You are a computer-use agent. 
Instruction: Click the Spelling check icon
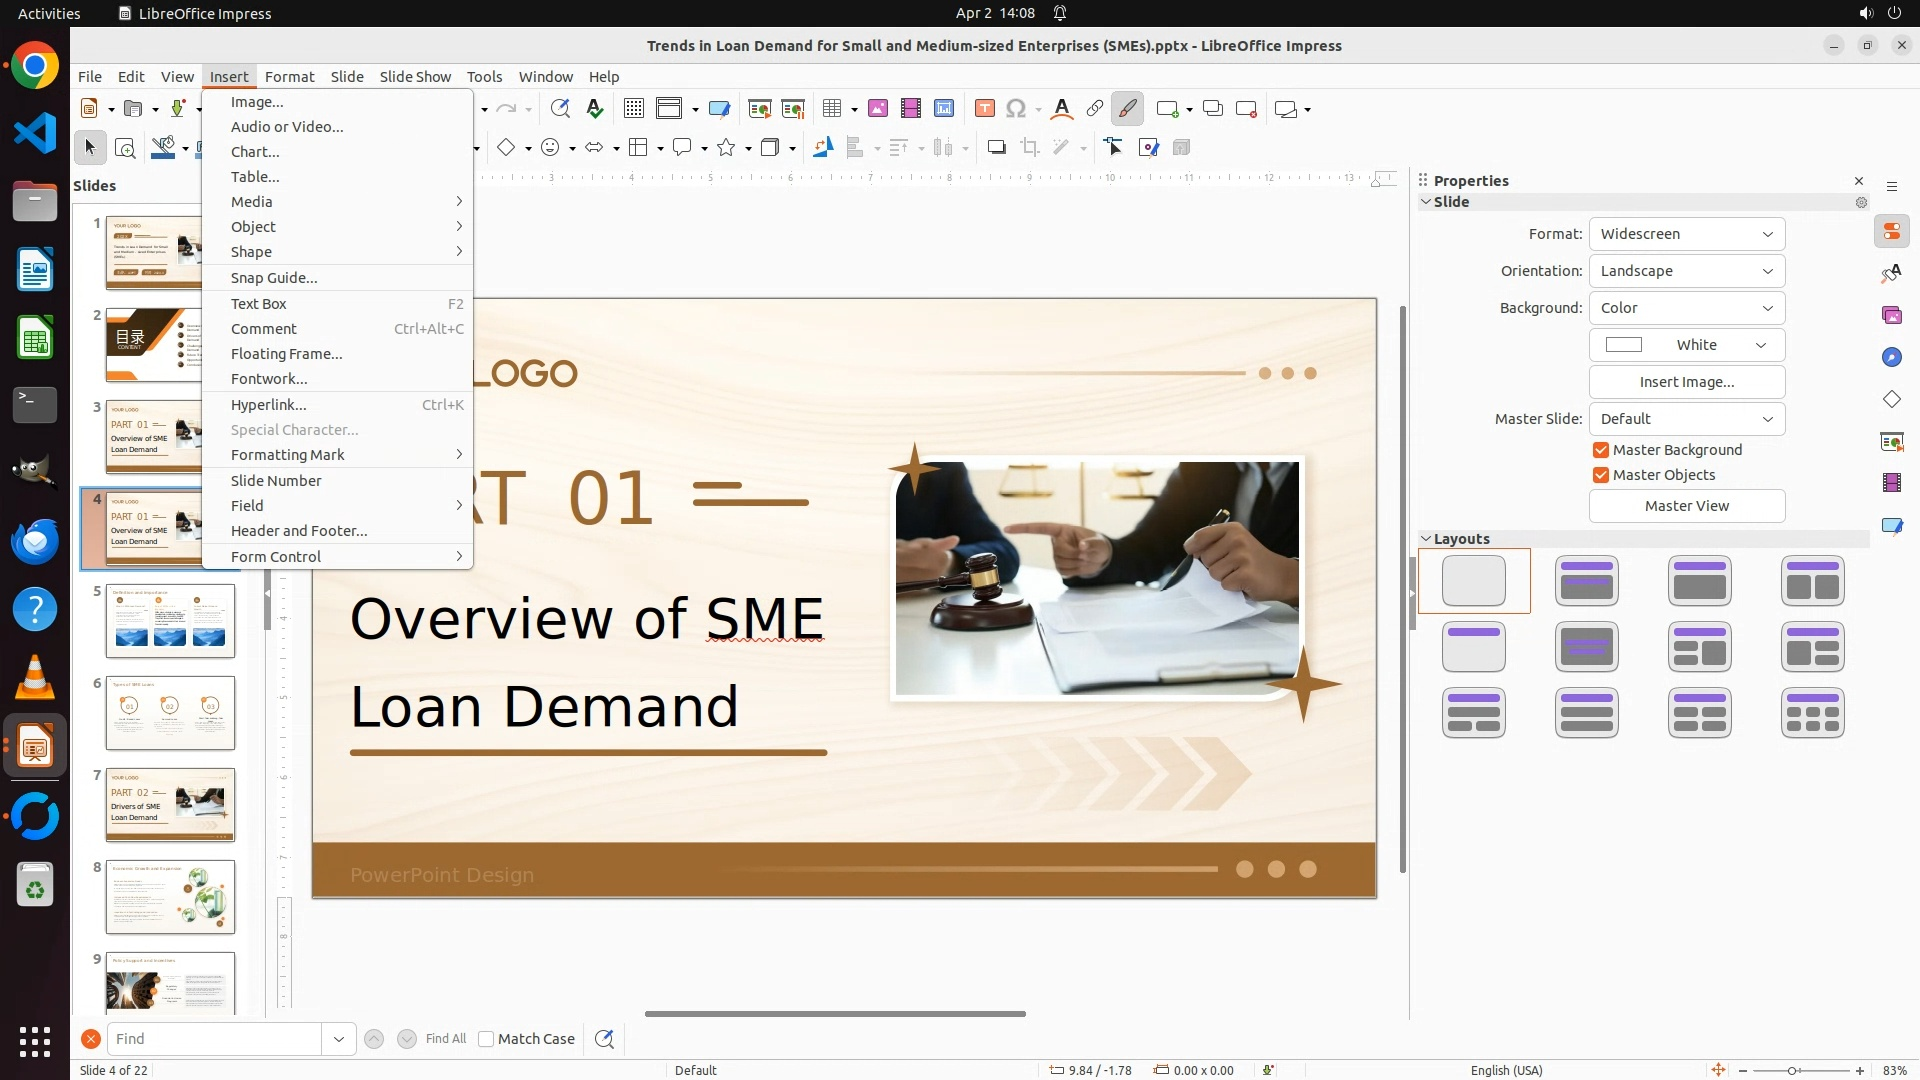click(595, 109)
